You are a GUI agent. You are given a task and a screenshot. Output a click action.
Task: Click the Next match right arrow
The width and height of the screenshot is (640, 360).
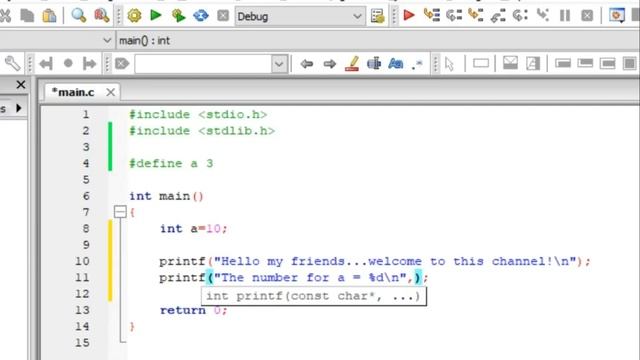[329, 64]
